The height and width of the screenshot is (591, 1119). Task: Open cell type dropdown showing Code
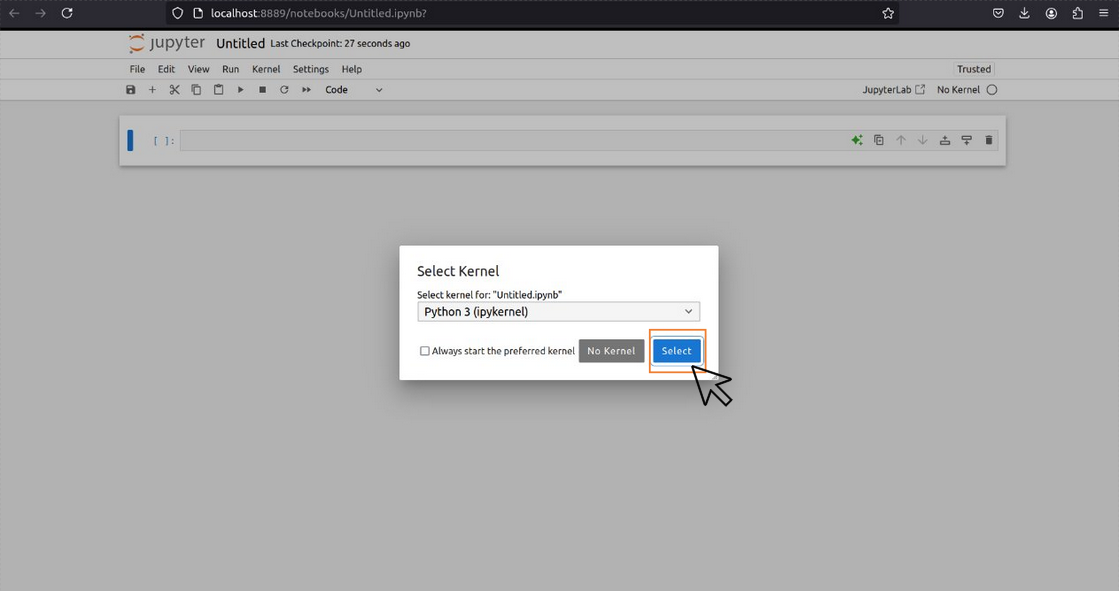[354, 90]
